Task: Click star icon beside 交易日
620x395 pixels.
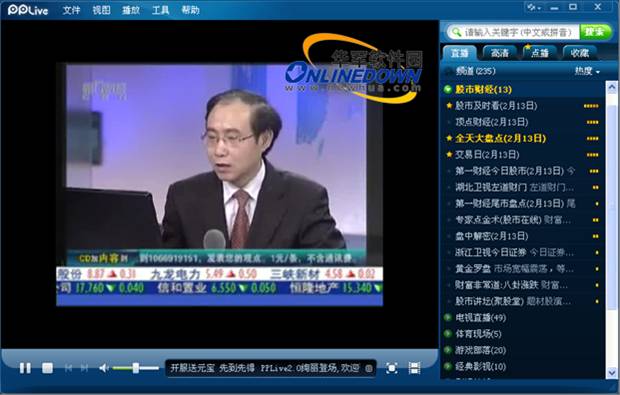Action: (x=449, y=154)
